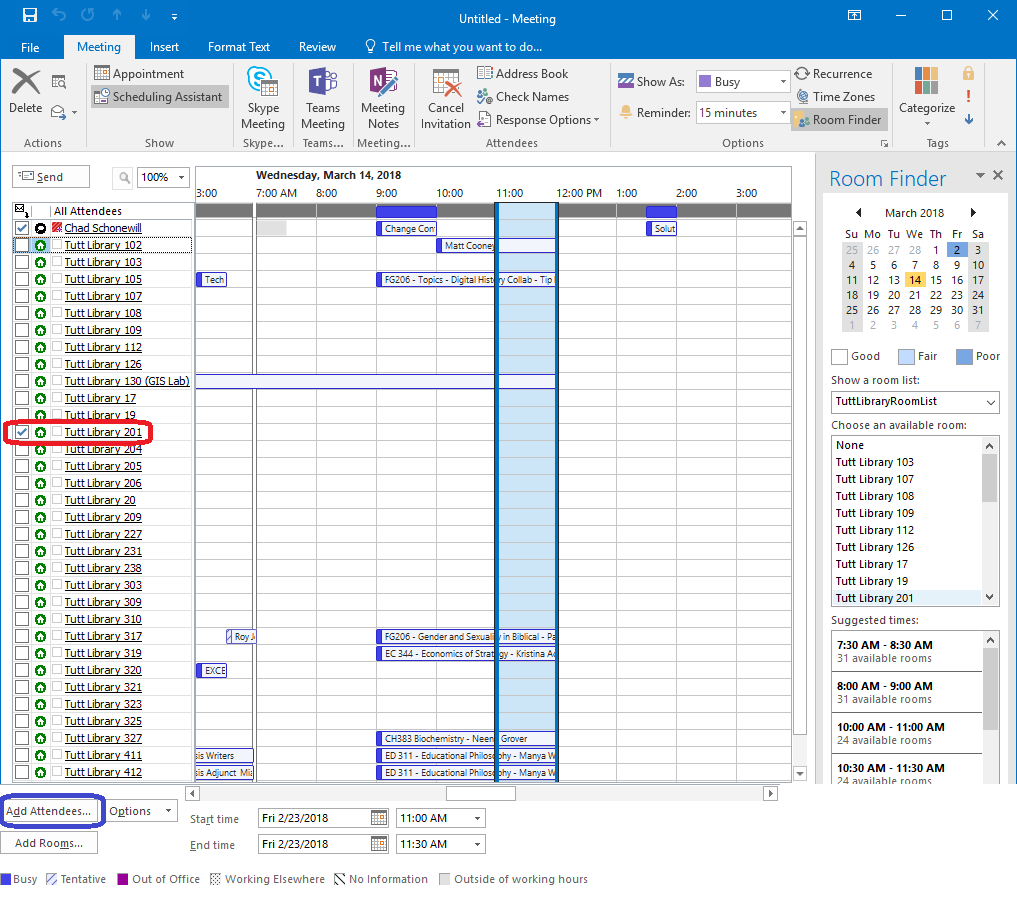1017x901 pixels.
Task: Select Scheduling Assistant view
Action: pos(160,97)
